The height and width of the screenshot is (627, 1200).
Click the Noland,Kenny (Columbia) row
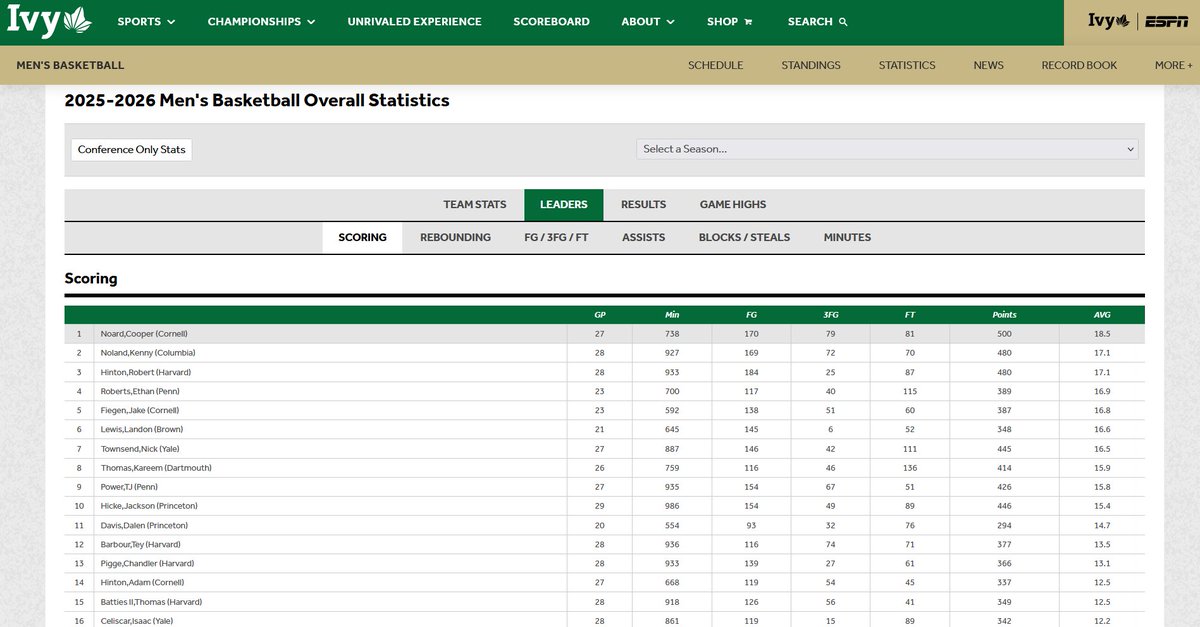(605, 353)
